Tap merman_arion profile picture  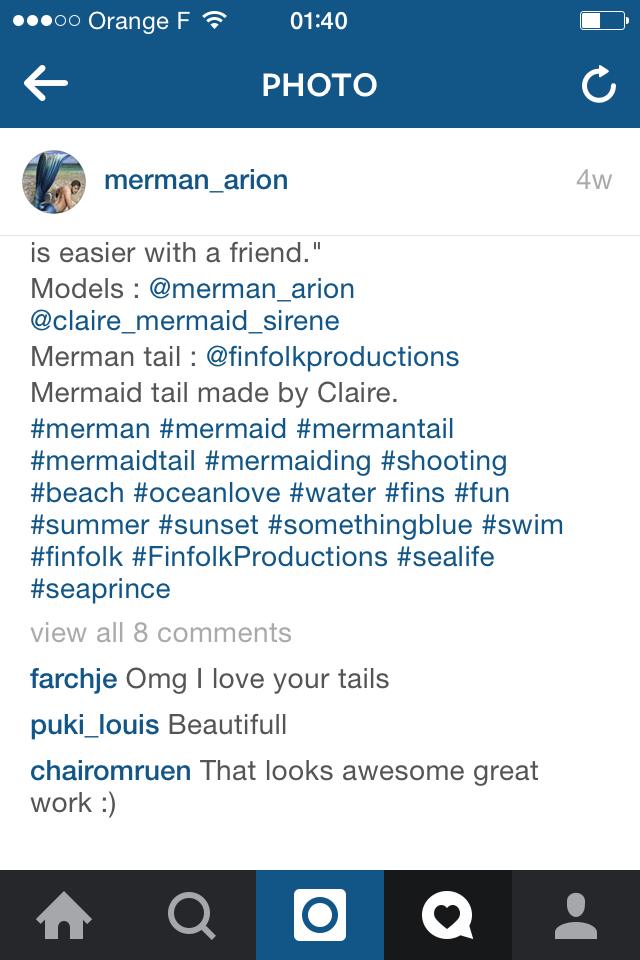pos(54,181)
